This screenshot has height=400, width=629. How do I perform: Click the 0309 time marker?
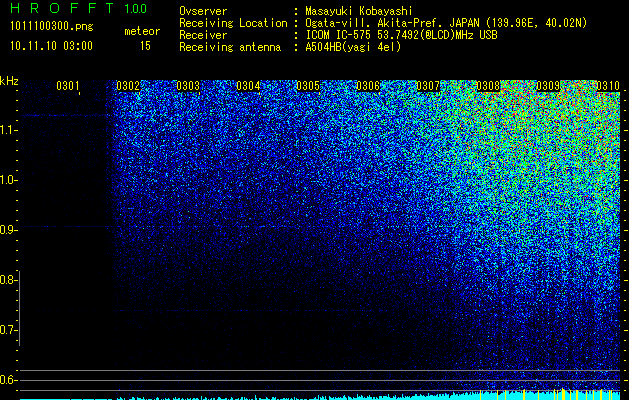[x=548, y=86]
